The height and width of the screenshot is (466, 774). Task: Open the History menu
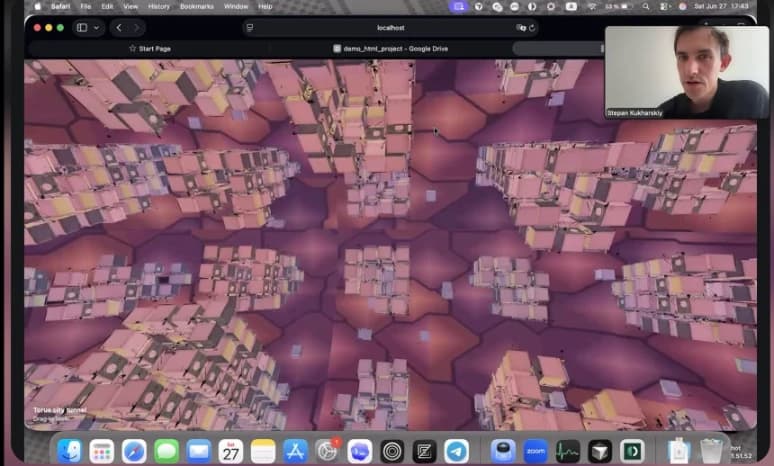[158, 6]
